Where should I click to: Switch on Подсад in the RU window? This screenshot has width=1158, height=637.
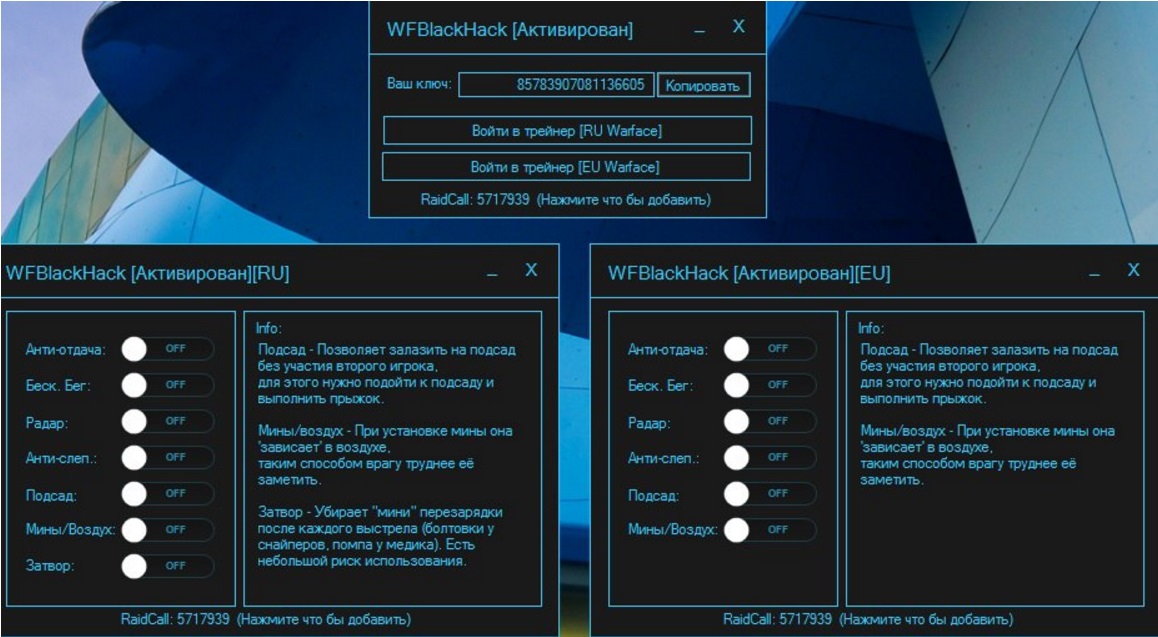click(168, 494)
